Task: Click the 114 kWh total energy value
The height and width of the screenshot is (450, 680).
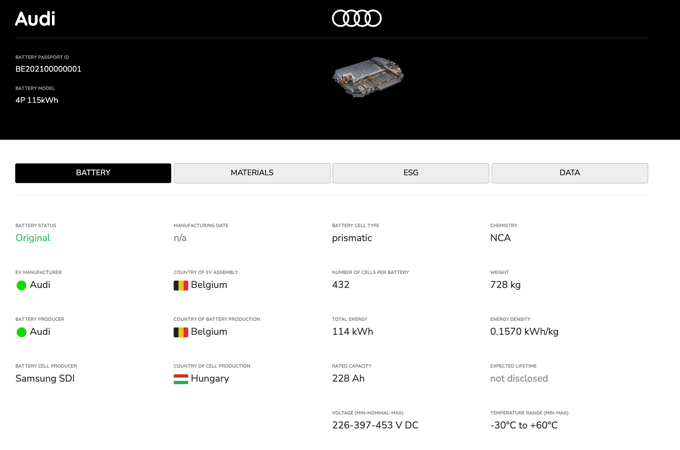Action: pyautogui.click(x=353, y=332)
